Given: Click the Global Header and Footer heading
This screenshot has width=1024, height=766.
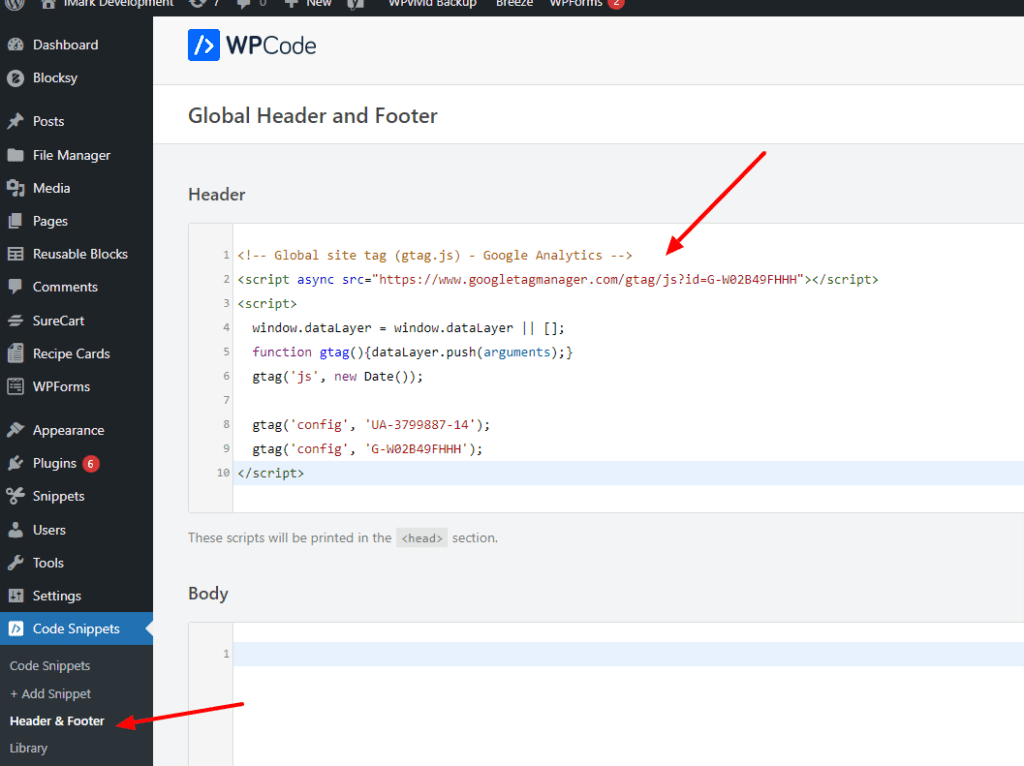Looking at the screenshot, I should pos(313,116).
